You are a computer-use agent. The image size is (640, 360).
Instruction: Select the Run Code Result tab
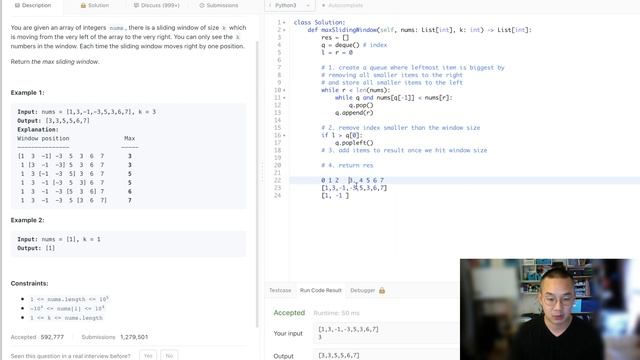[320, 290]
